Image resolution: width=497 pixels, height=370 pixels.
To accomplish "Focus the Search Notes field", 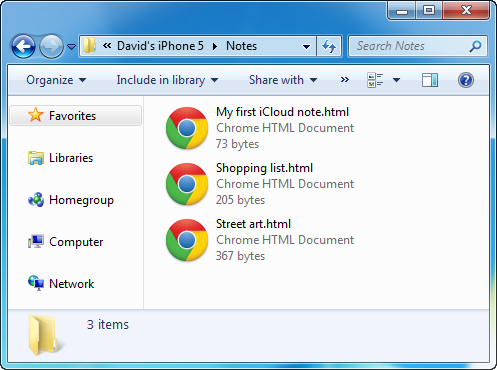I will pyautogui.click(x=417, y=46).
